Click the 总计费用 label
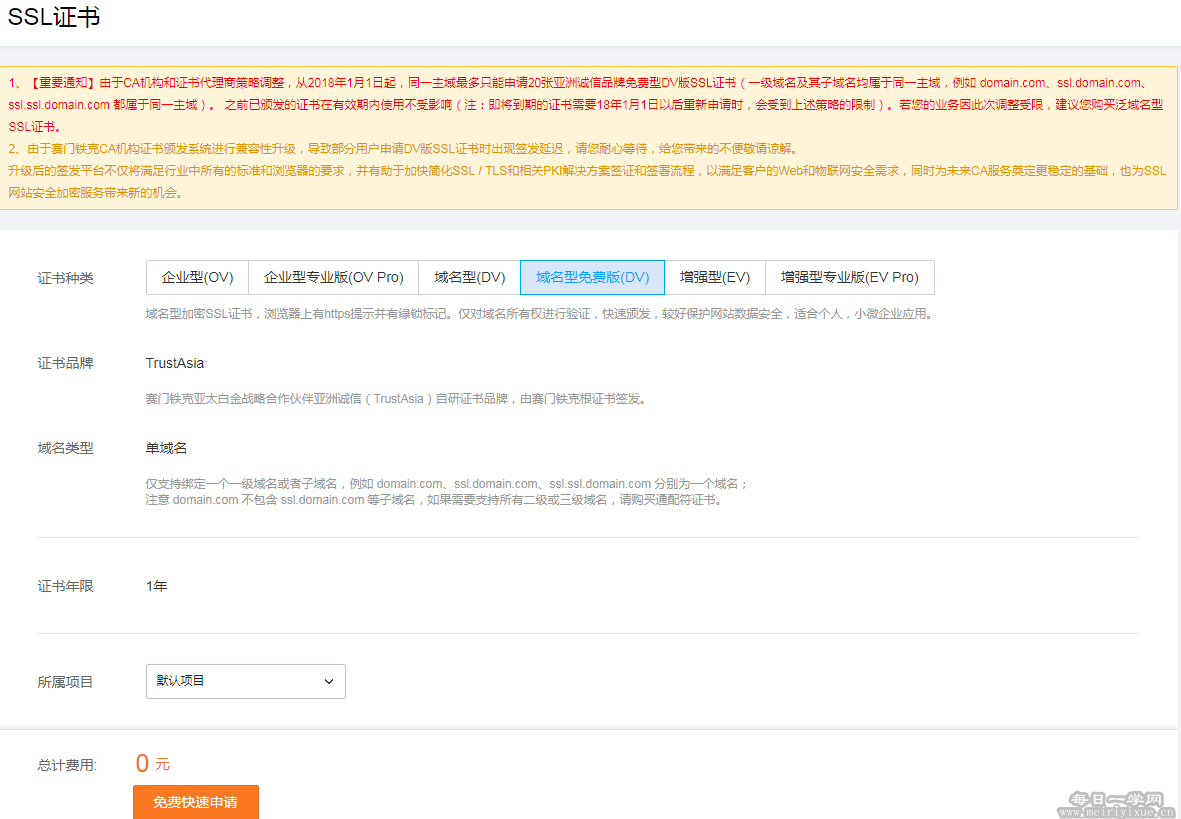 tap(67, 766)
